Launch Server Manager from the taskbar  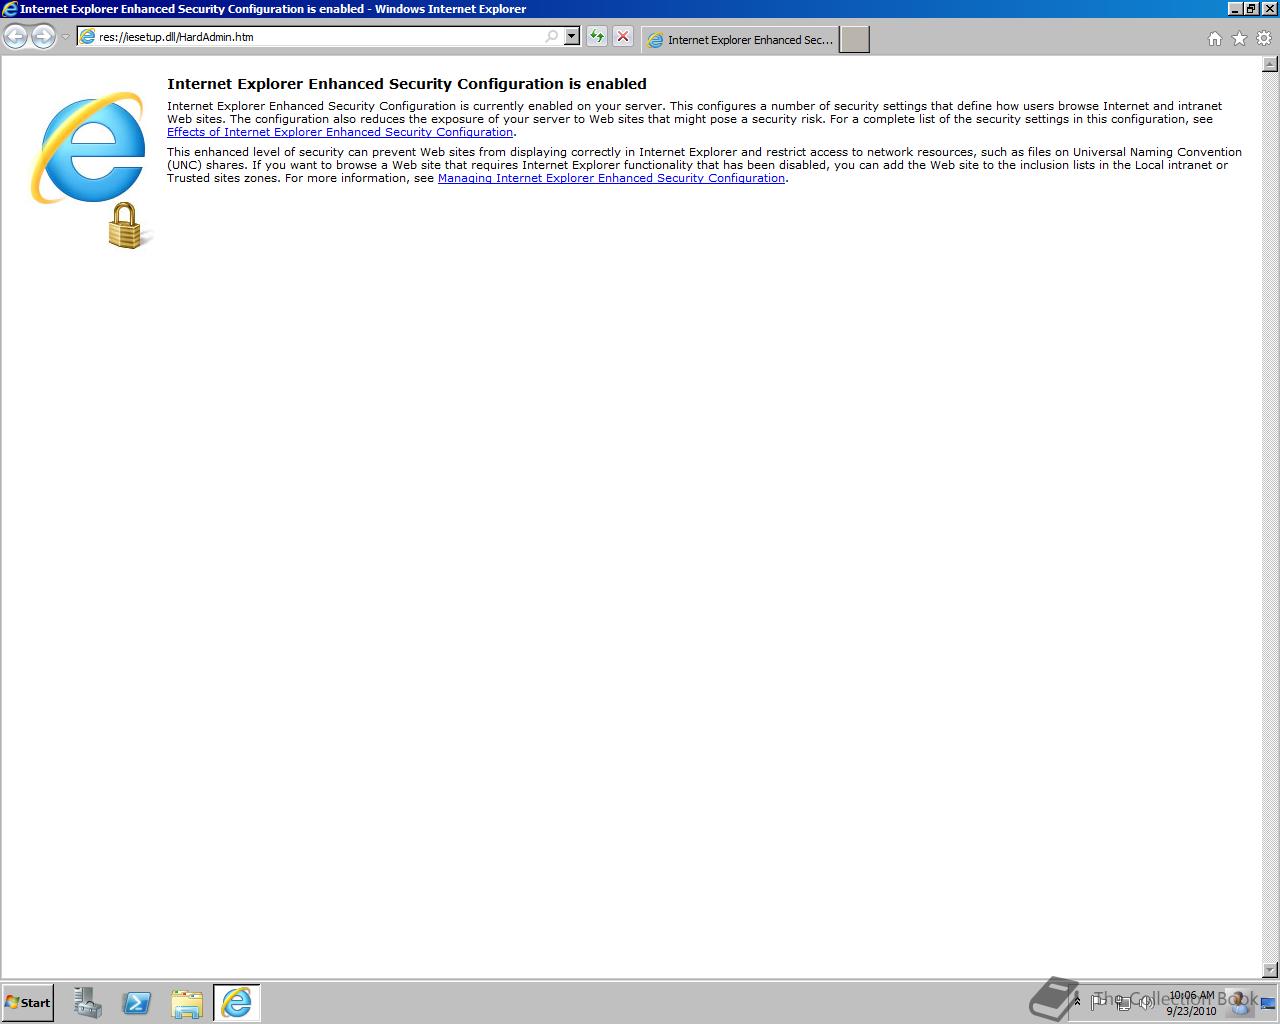(88, 1003)
